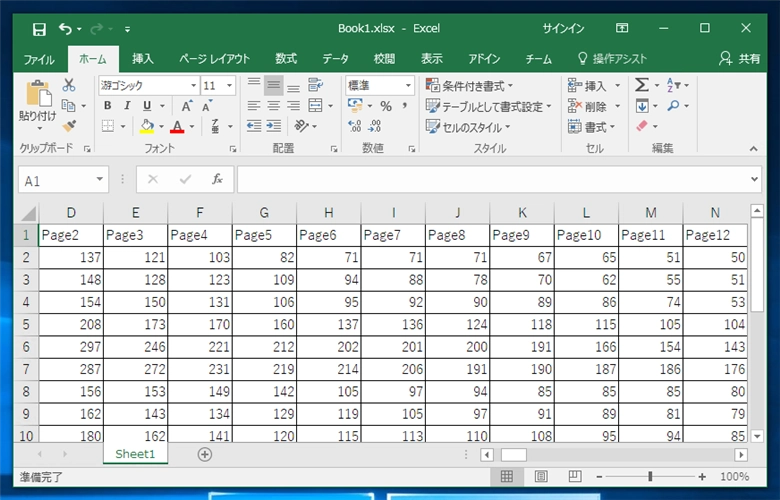This screenshot has width=780, height=500.
Task: Click the Decrease Decimal icon
Action: [374, 126]
